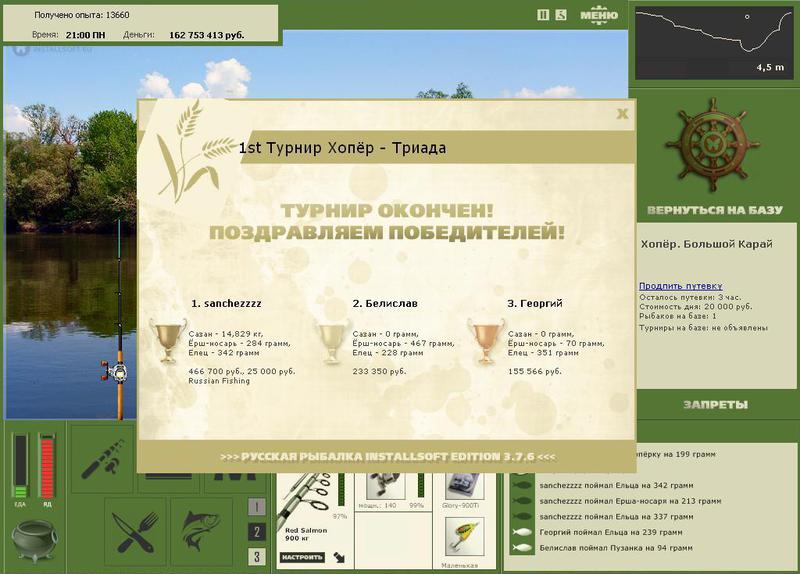Click the depth profile chart
The height and width of the screenshot is (574, 800).
click(x=713, y=43)
